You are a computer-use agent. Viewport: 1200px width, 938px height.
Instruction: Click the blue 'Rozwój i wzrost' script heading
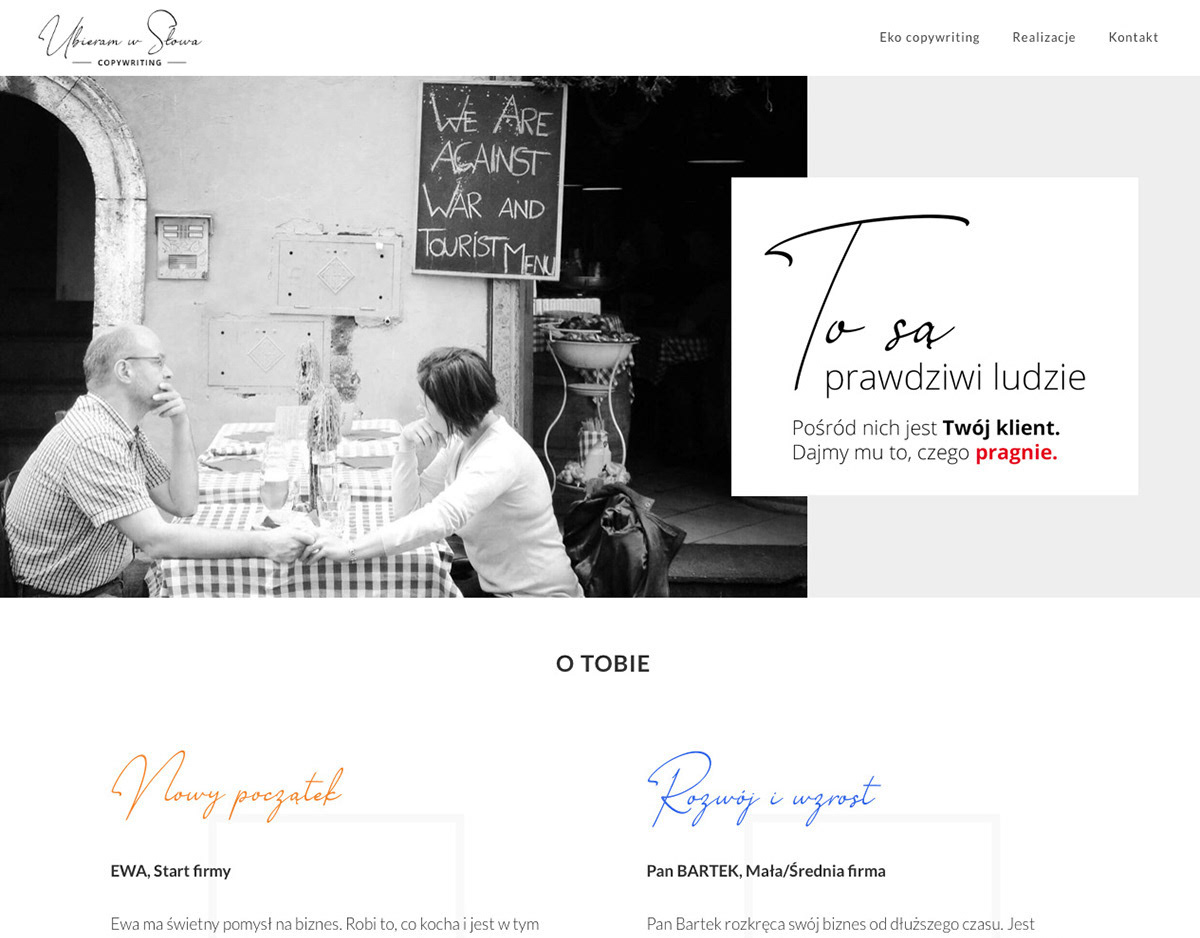[763, 790]
